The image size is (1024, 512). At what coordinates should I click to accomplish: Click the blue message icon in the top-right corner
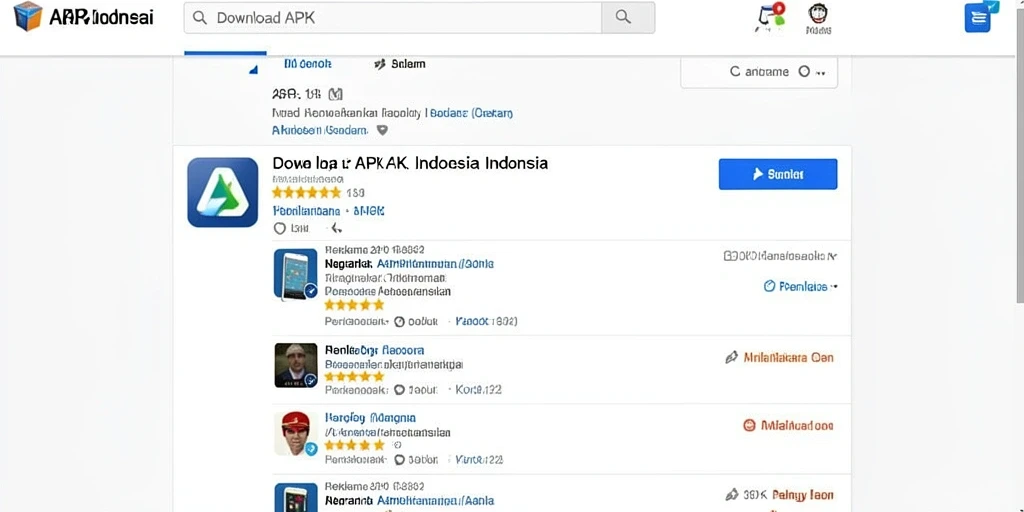(980, 16)
